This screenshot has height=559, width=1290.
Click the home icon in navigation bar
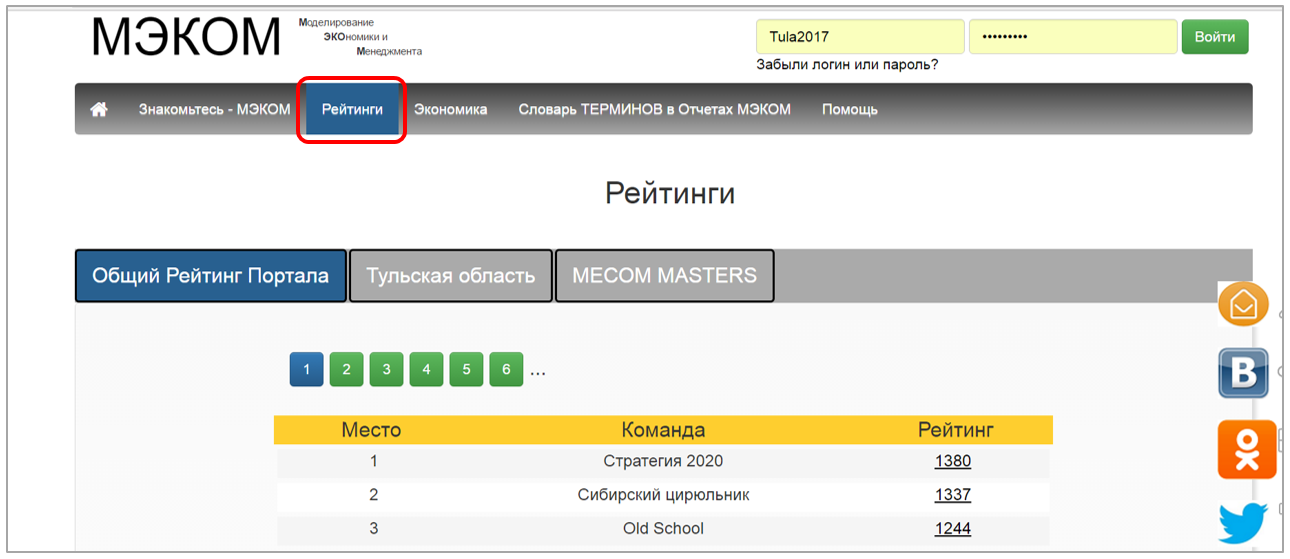coord(99,110)
